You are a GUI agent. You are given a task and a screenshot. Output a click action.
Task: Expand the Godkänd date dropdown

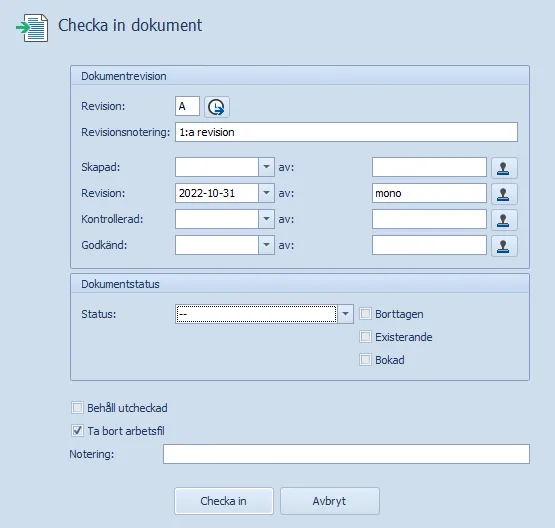[x=267, y=245]
